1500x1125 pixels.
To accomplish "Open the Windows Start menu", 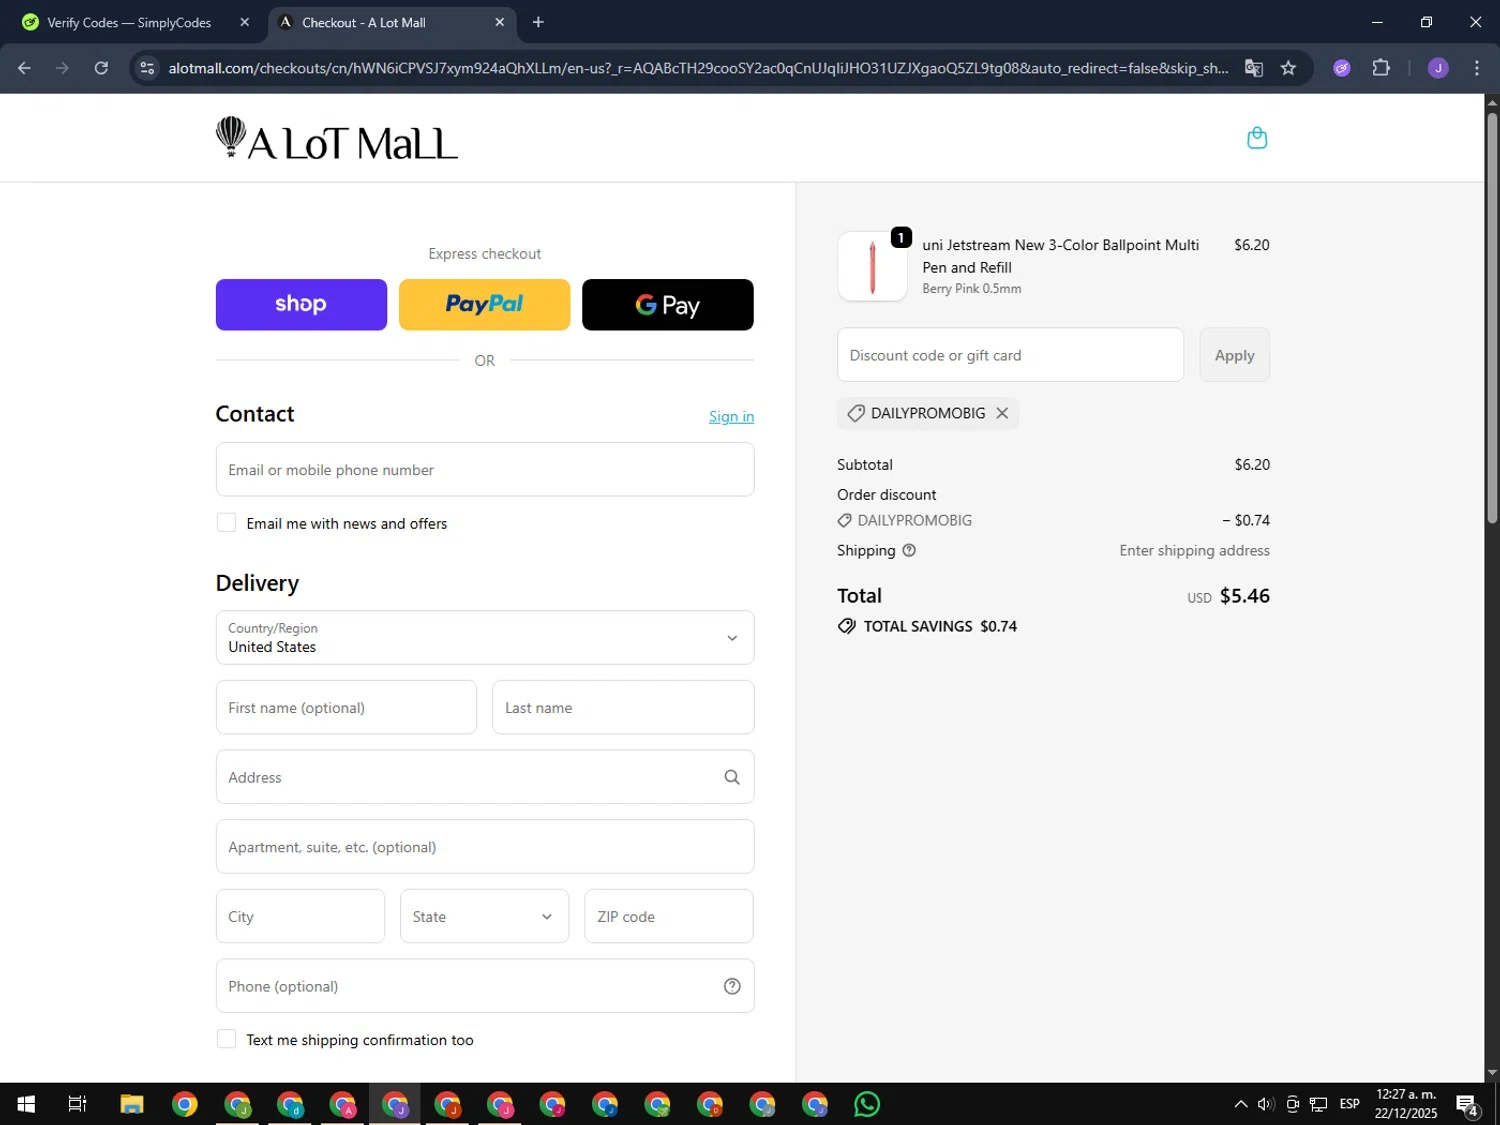I will click(26, 1104).
